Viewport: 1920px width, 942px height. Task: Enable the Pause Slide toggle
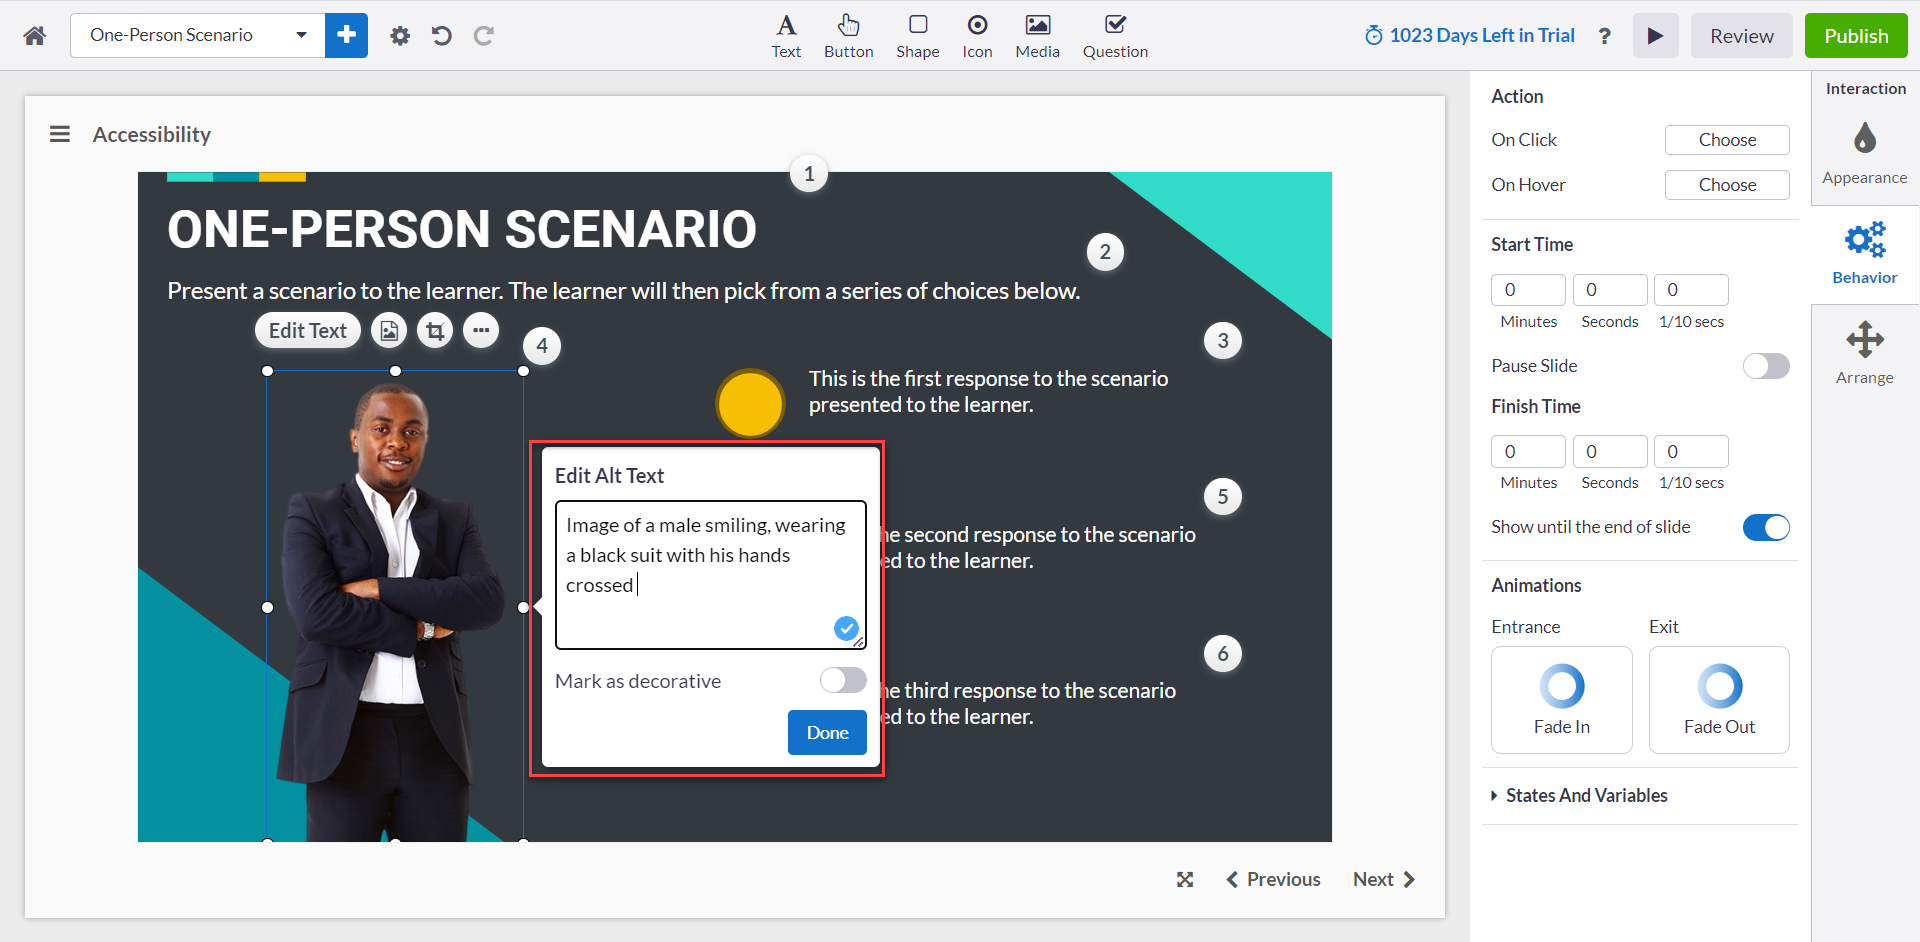click(x=1766, y=366)
